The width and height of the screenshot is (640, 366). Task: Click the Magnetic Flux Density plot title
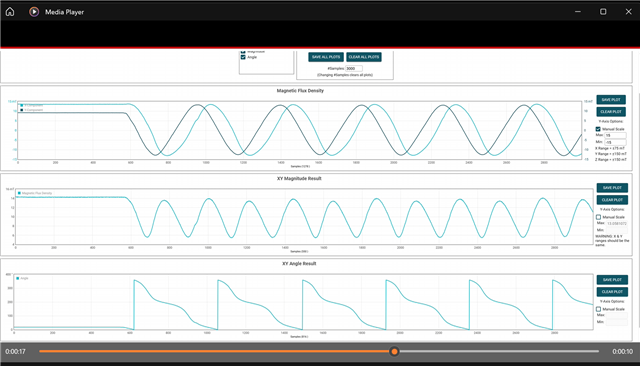300,91
